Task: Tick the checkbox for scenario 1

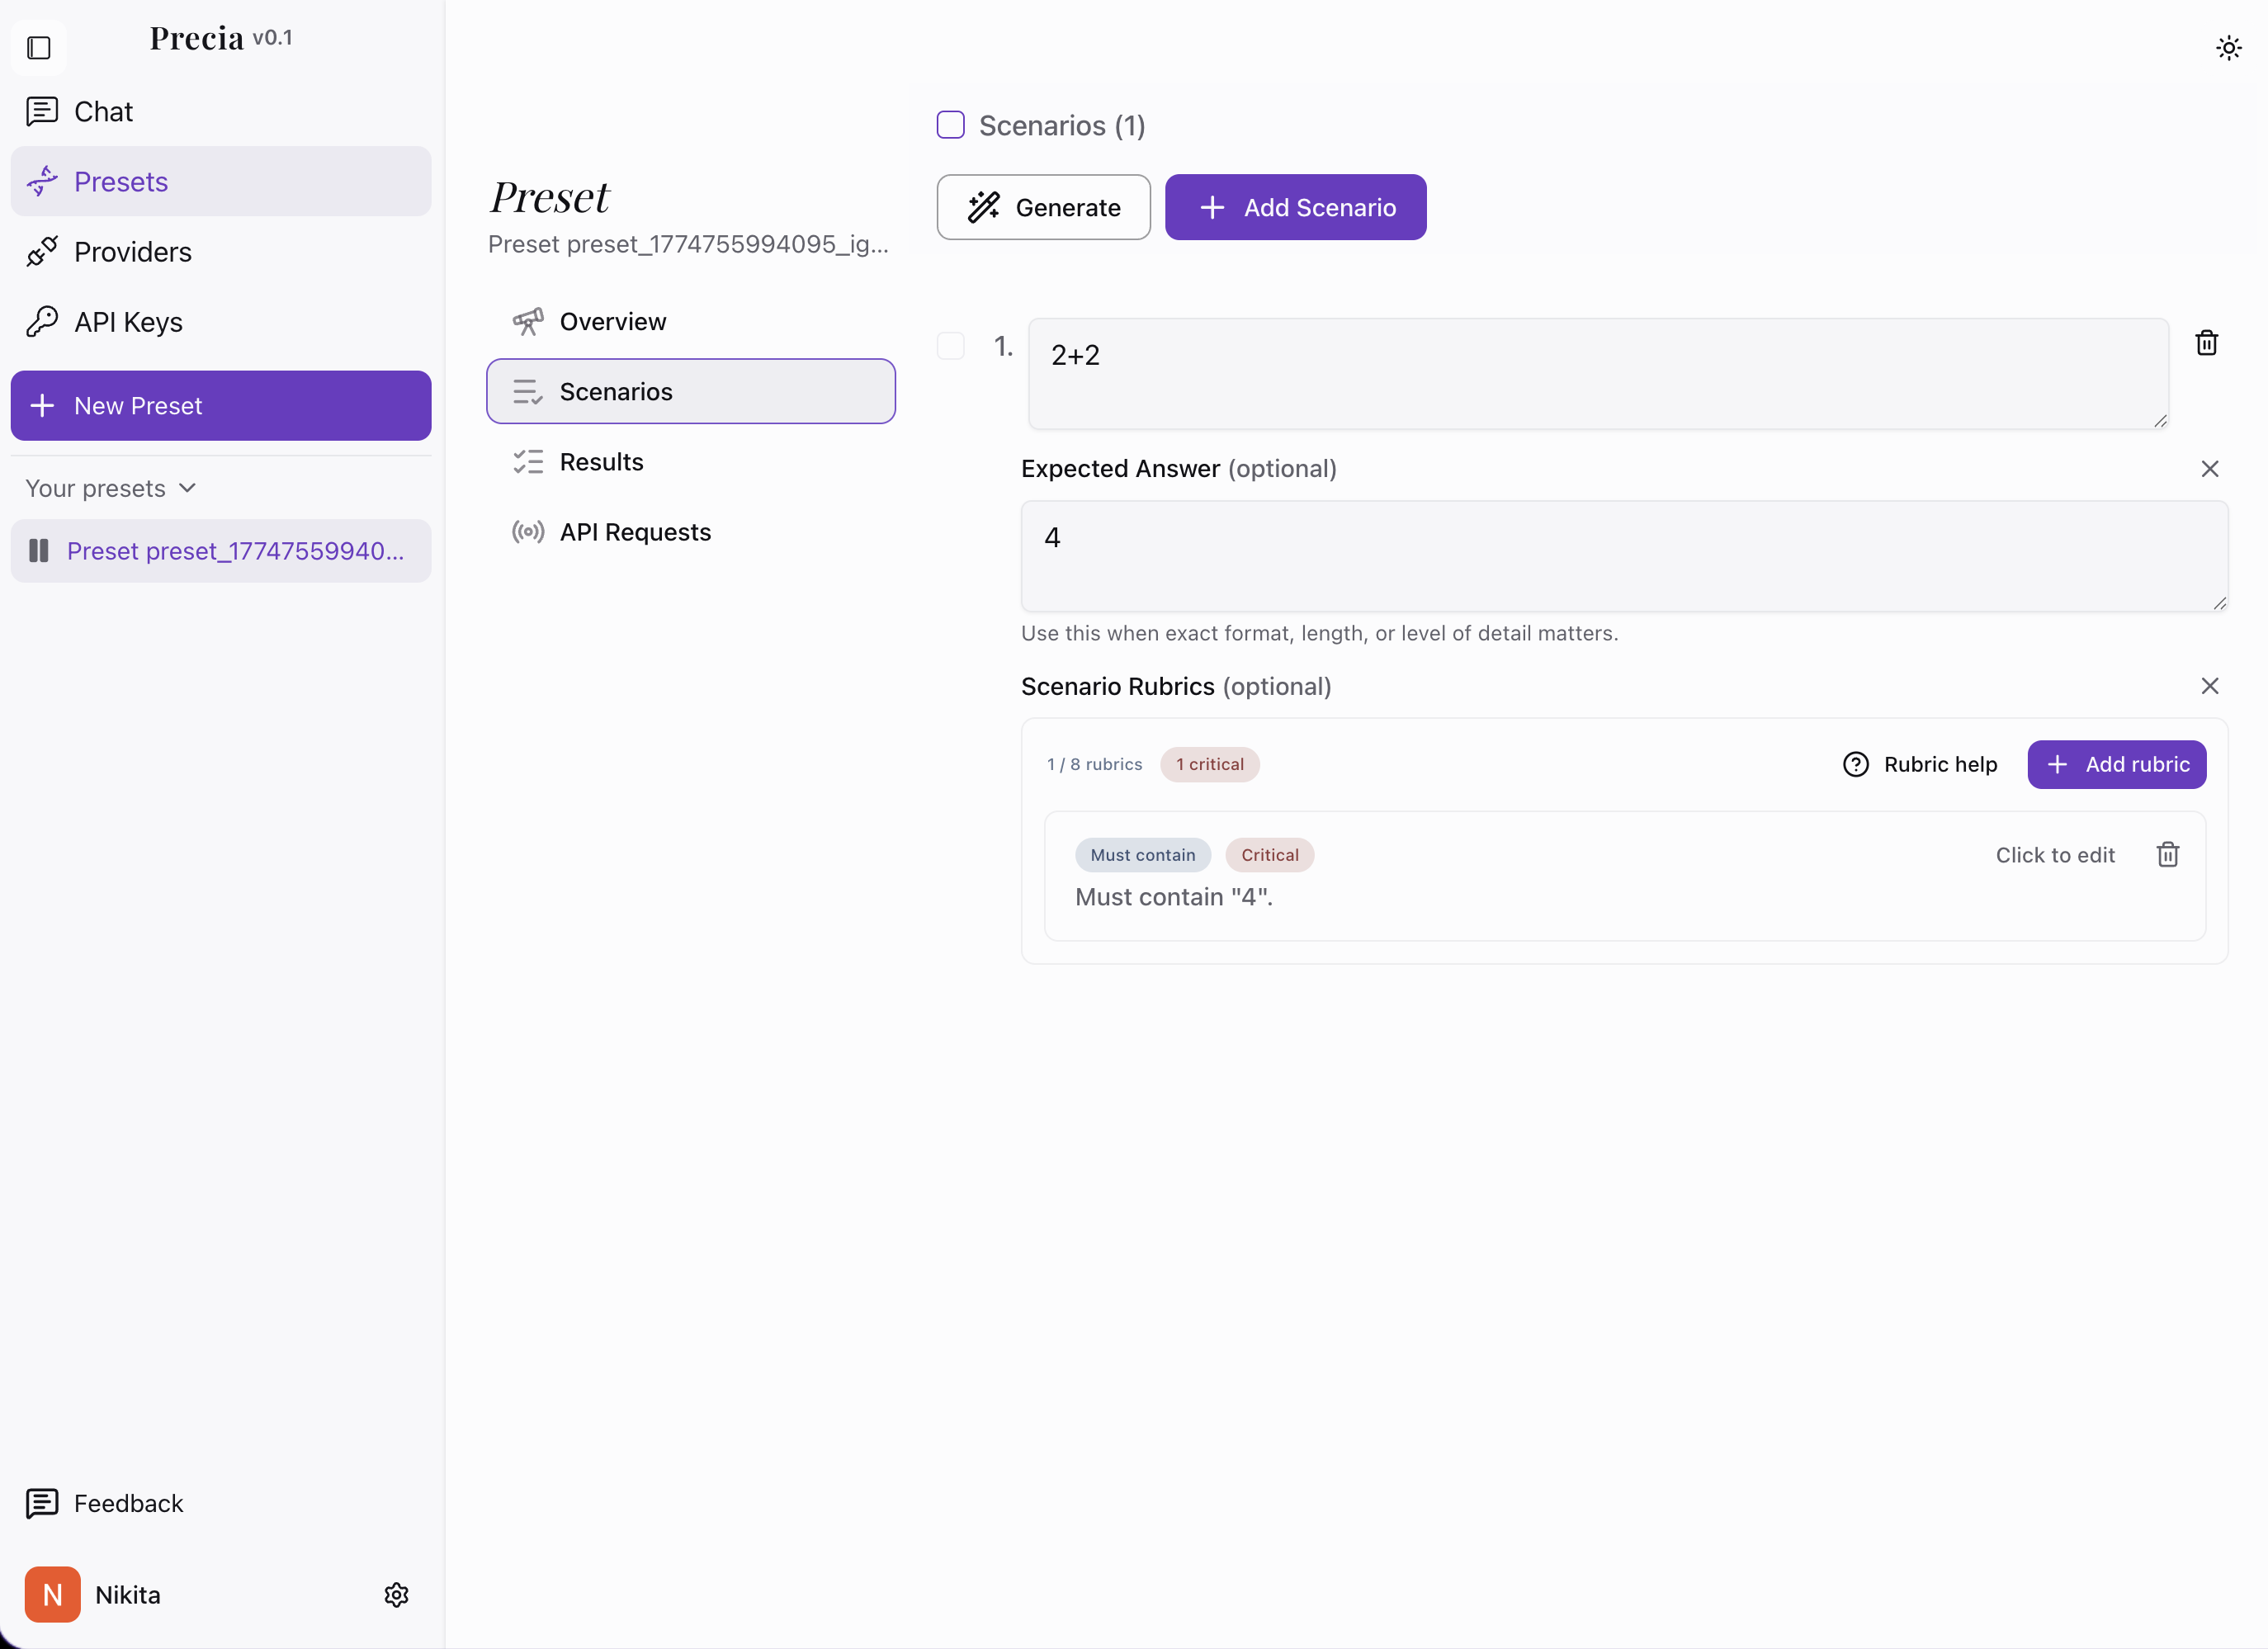Action: coord(950,346)
